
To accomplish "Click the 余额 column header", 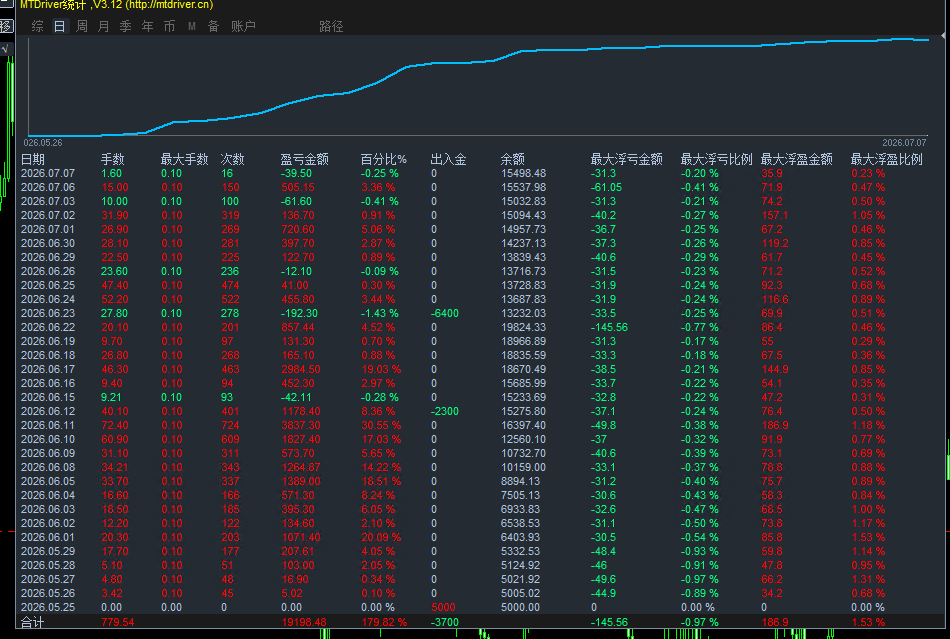I will coord(513,159).
